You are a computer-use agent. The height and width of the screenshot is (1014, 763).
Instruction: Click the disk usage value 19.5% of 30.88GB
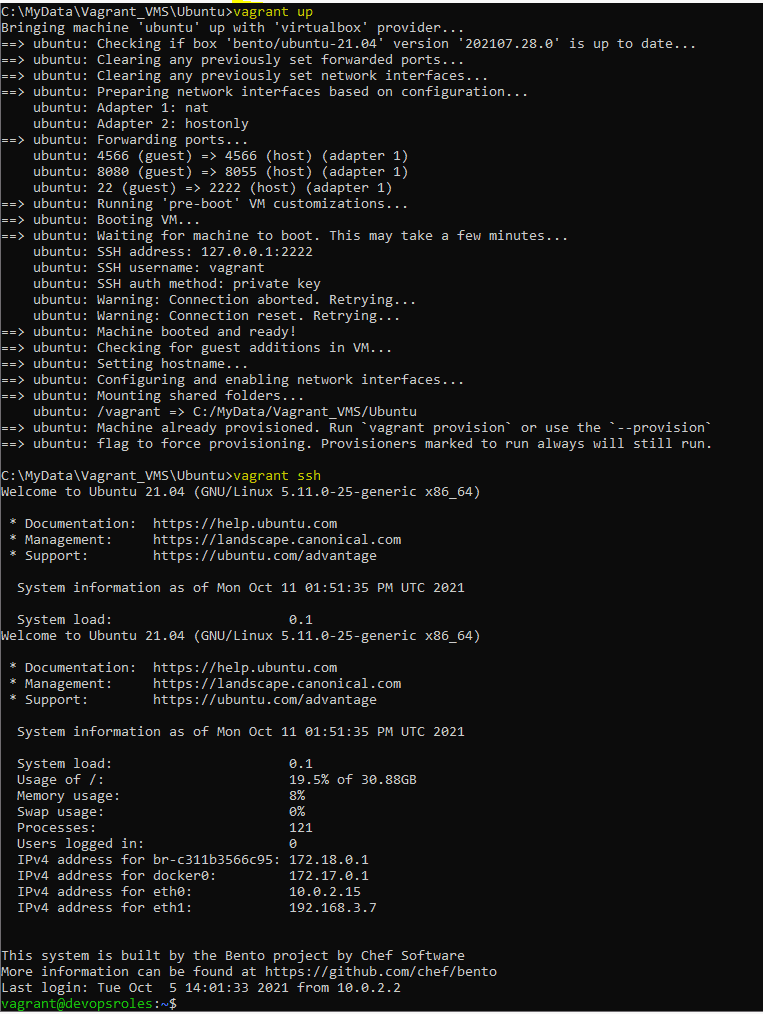(x=352, y=779)
